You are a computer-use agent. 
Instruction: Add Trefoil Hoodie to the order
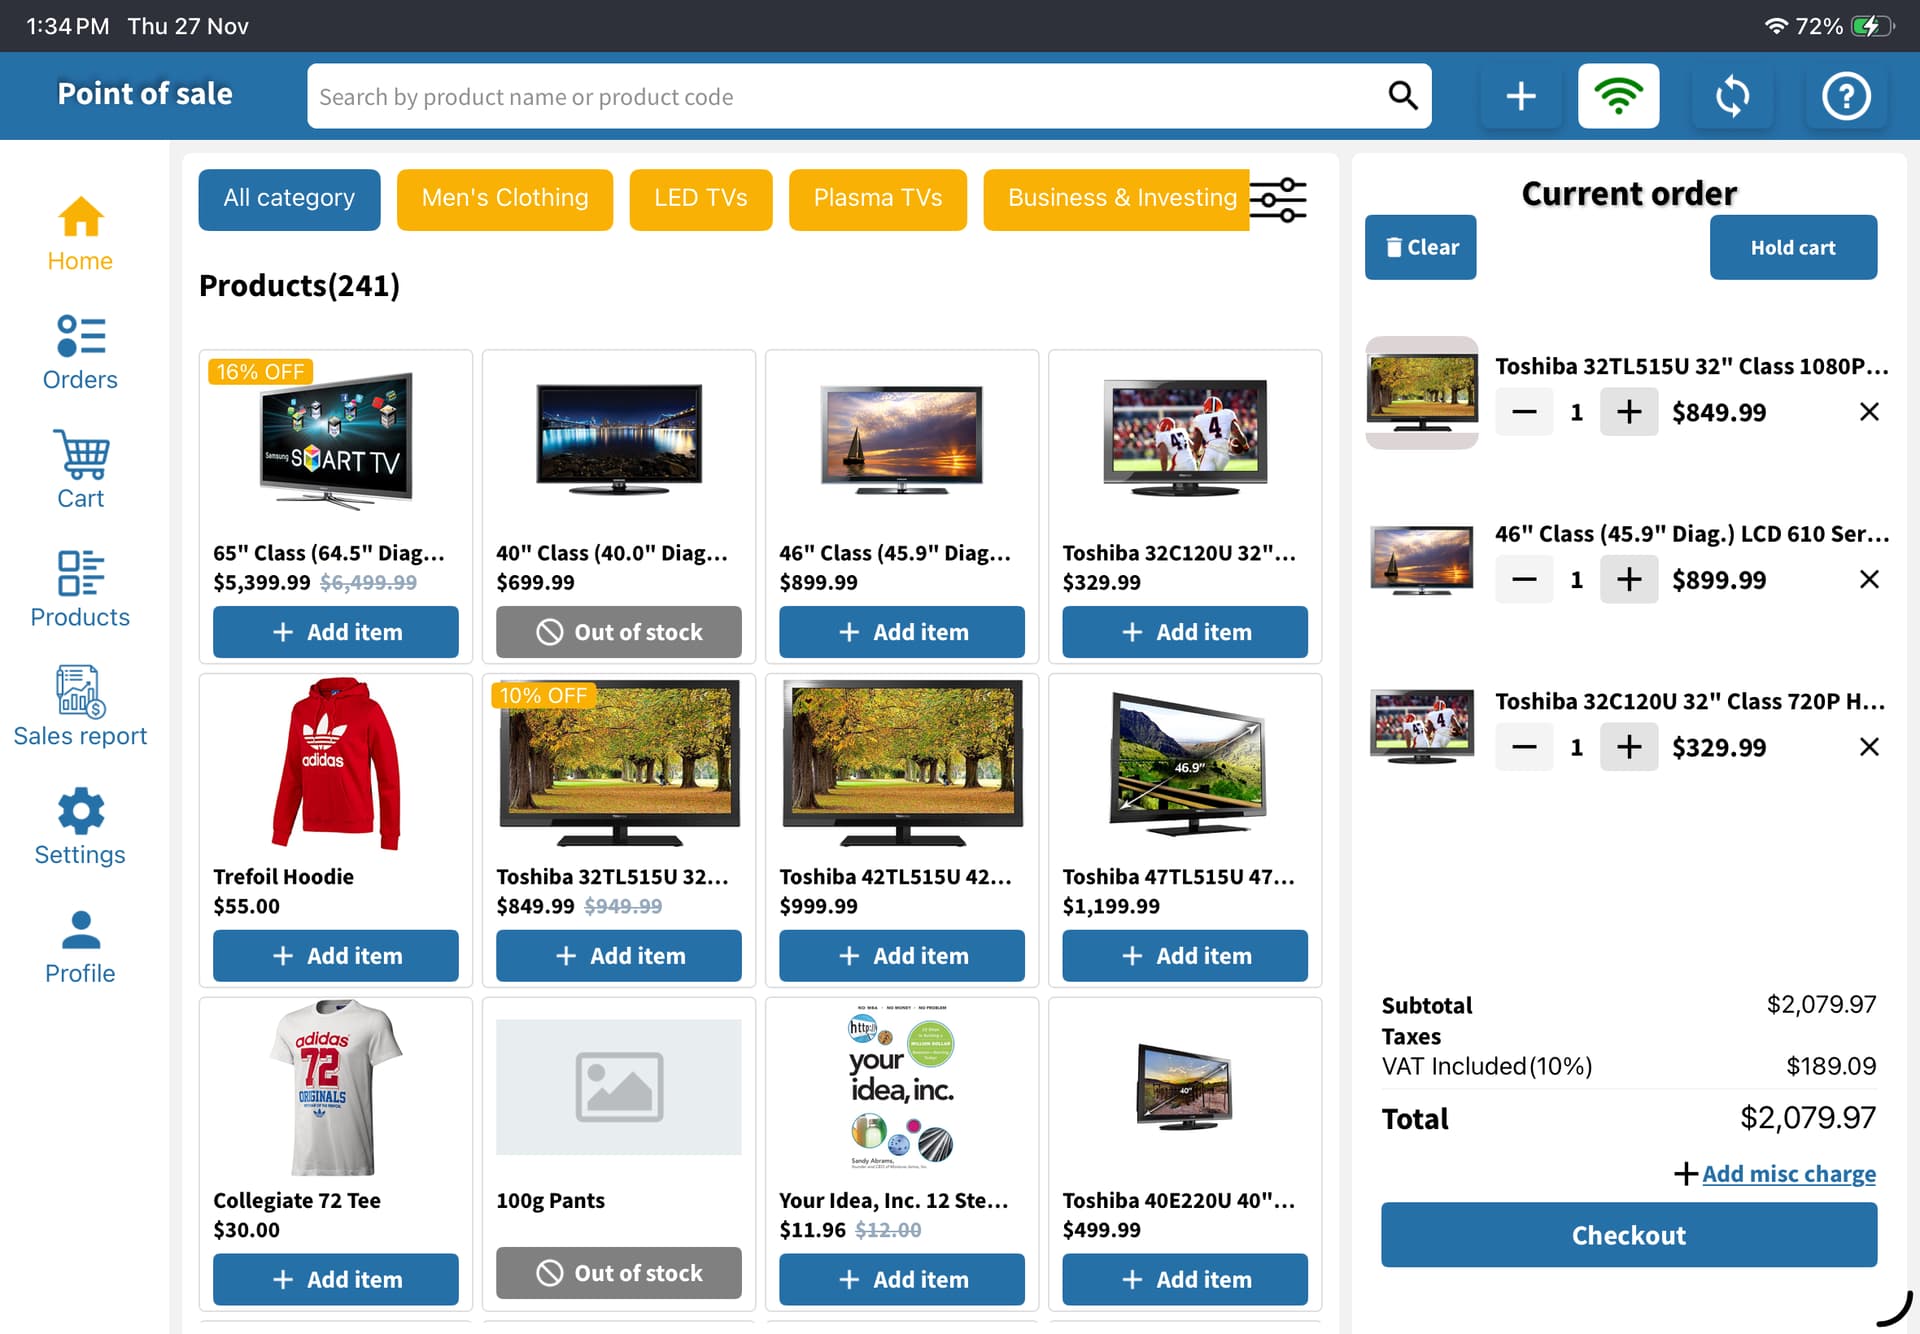coord(336,956)
